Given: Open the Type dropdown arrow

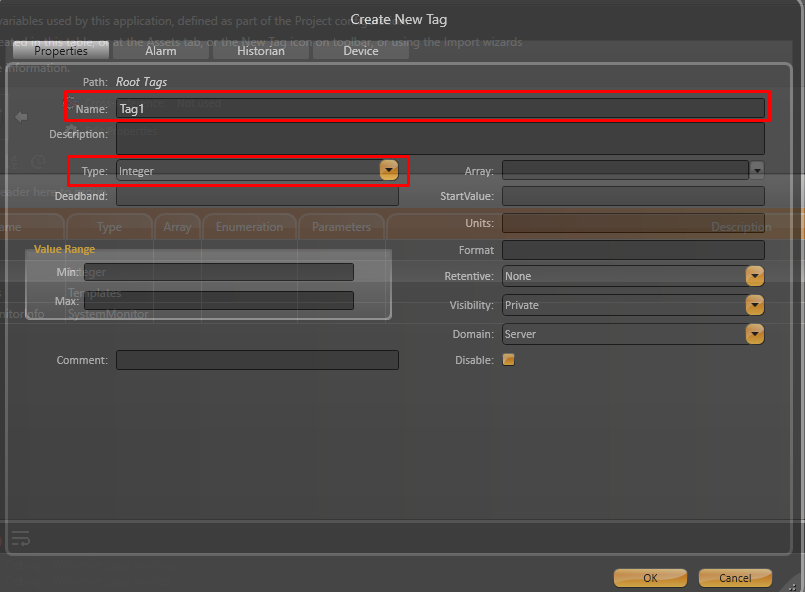Looking at the screenshot, I should coord(389,171).
